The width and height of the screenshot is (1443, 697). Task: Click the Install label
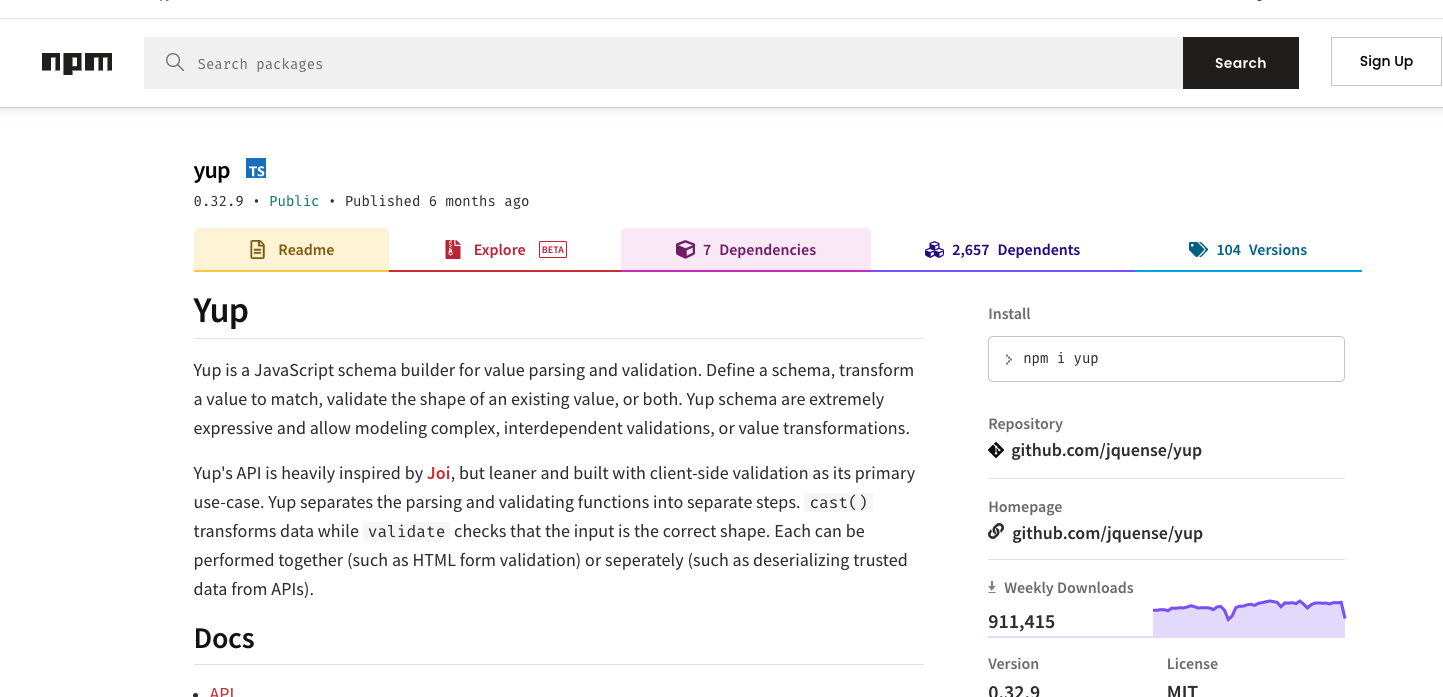tap(1009, 314)
